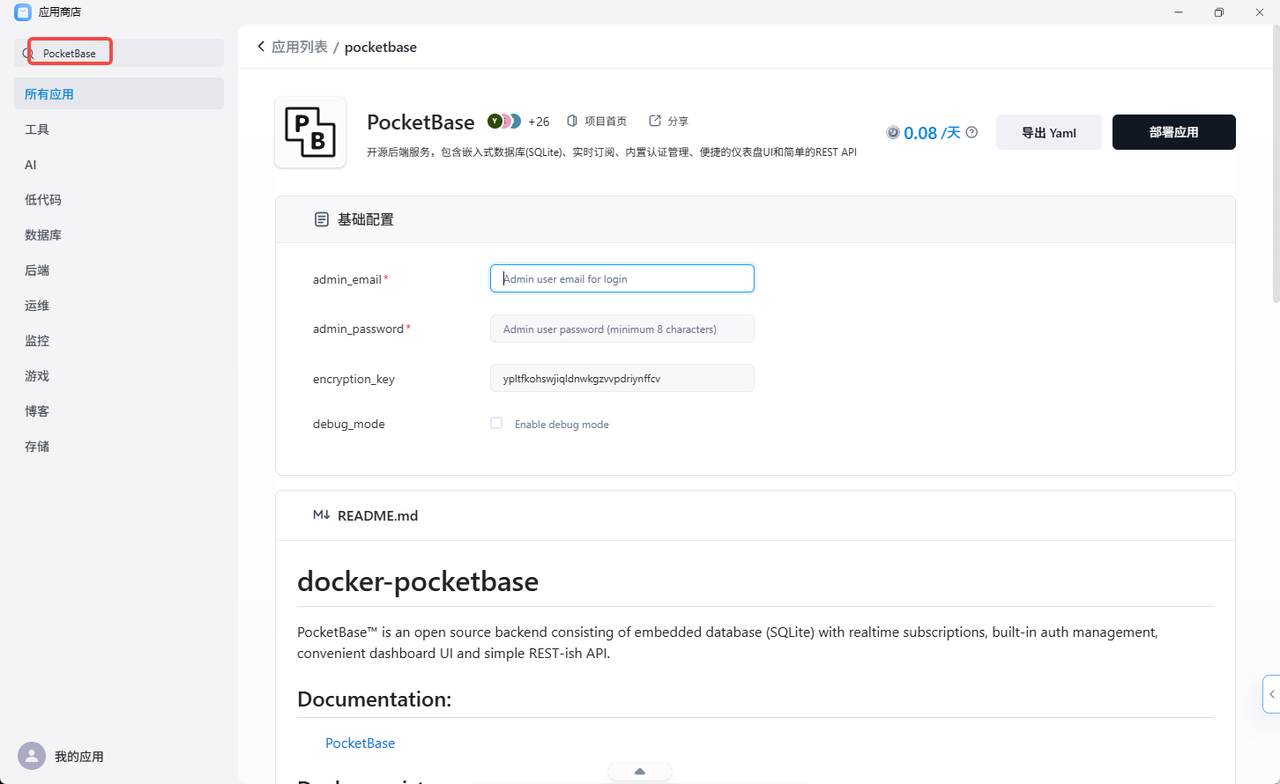Click the price help question icon

pos(972,132)
